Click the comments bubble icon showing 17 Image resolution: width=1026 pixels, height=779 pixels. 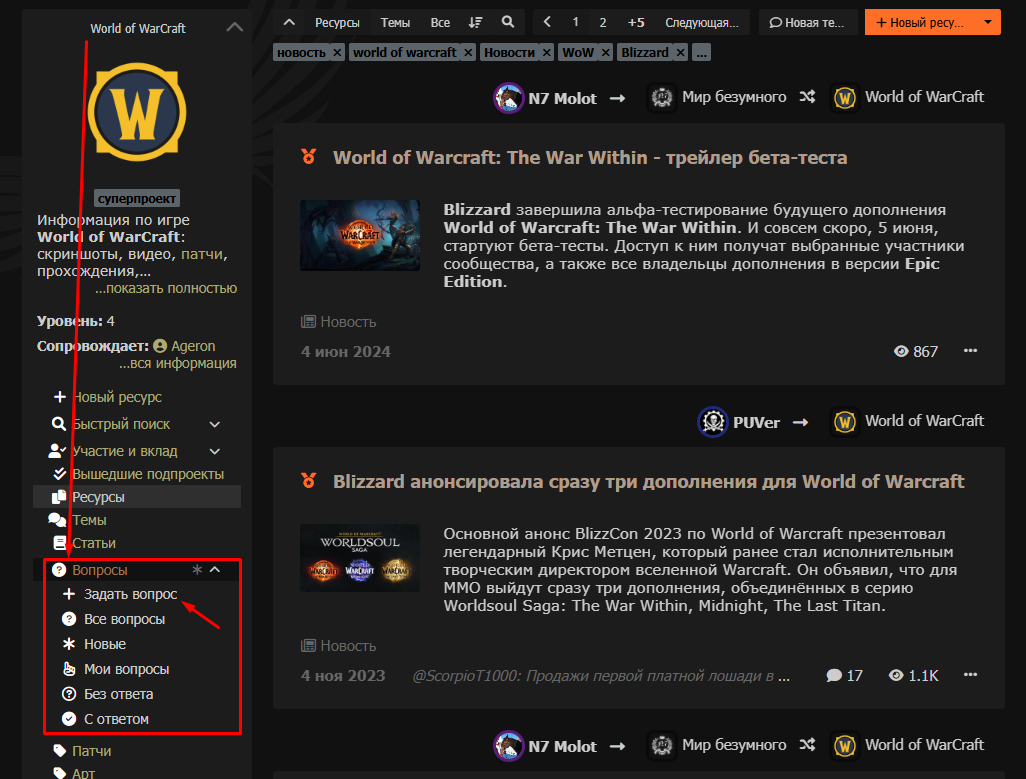834,675
